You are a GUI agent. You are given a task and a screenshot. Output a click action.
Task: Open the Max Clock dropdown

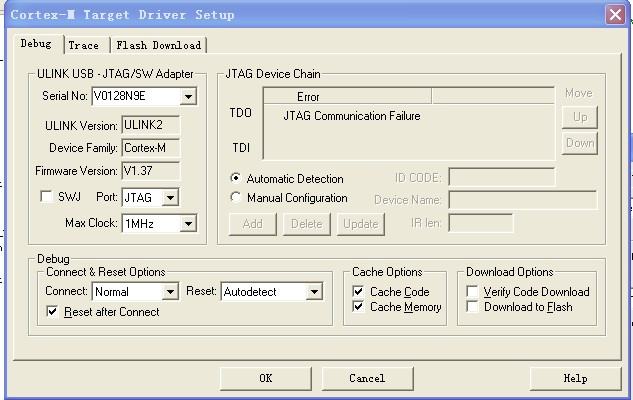click(x=188, y=223)
